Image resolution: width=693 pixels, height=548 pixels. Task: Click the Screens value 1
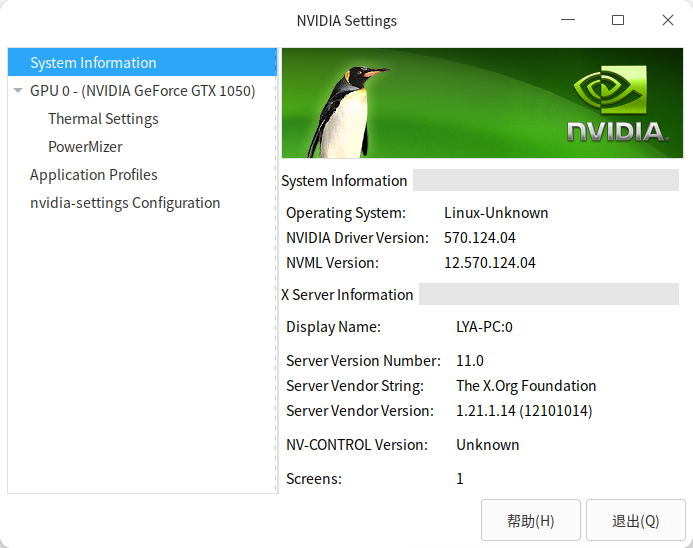tap(460, 479)
